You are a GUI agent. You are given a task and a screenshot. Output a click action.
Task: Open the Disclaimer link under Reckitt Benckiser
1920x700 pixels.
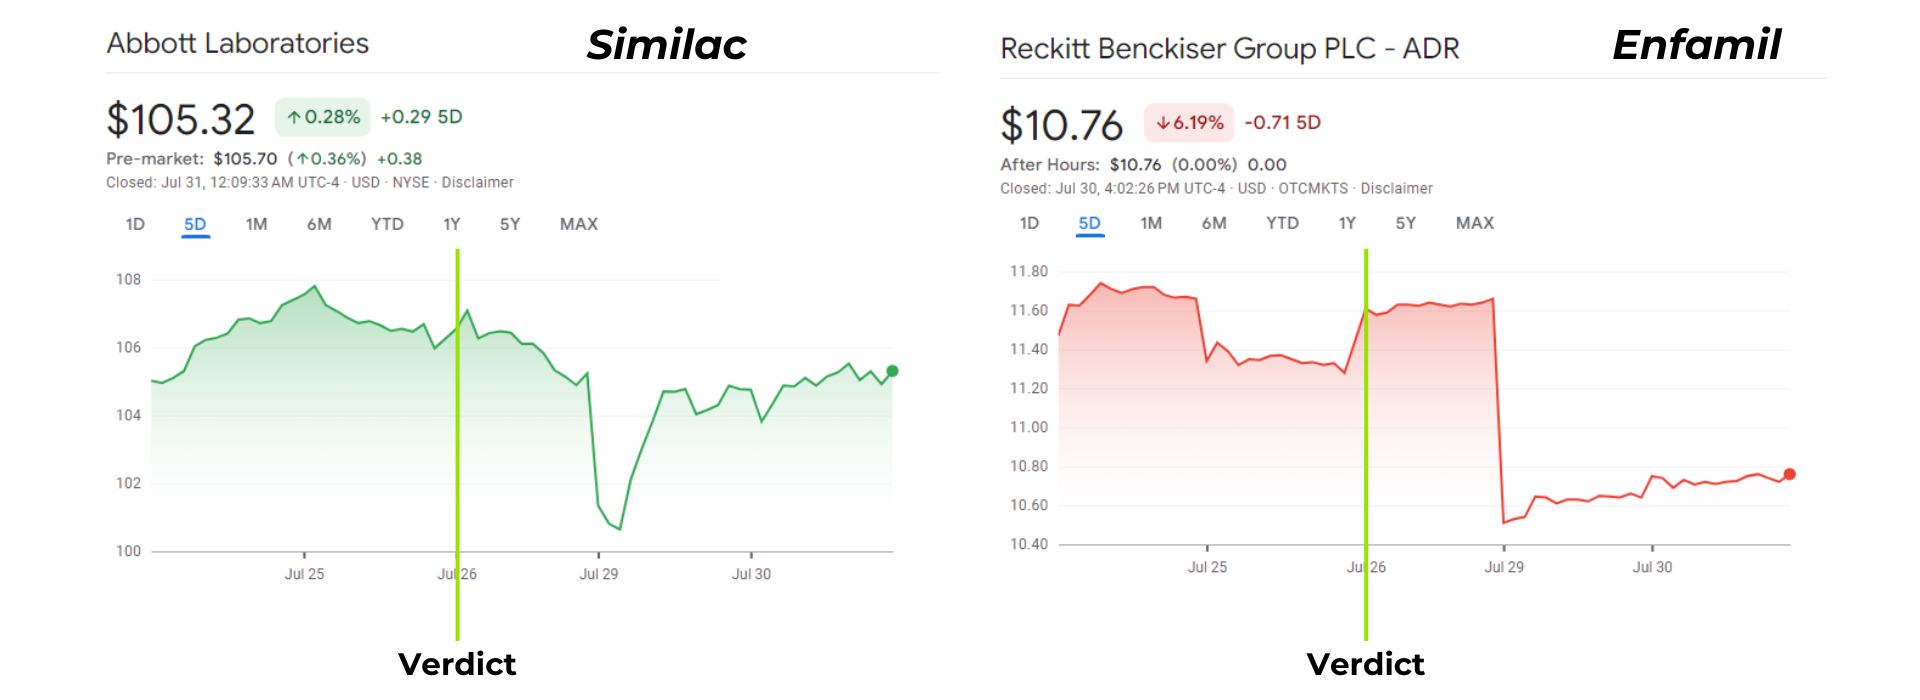[x=1396, y=188]
